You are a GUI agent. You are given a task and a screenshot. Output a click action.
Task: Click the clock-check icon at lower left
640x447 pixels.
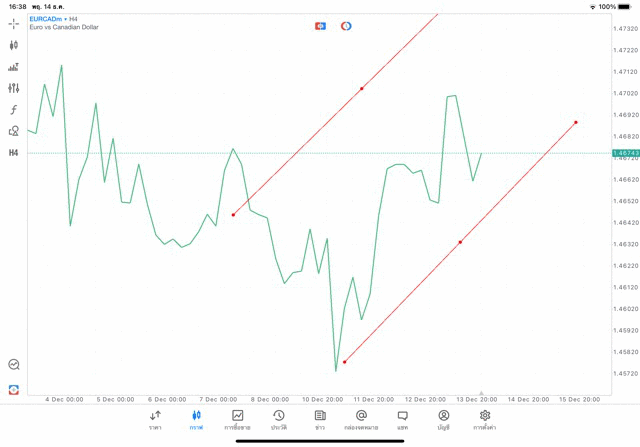[x=14, y=365]
